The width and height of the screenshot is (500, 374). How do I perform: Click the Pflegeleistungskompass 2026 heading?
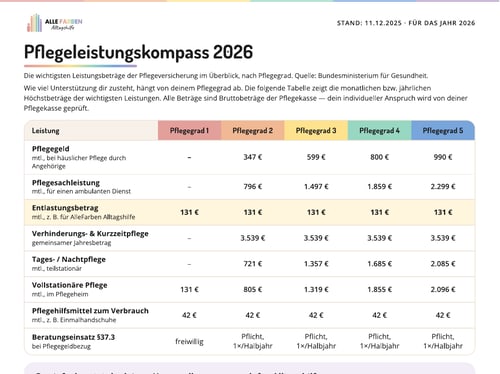[x=138, y=52]
